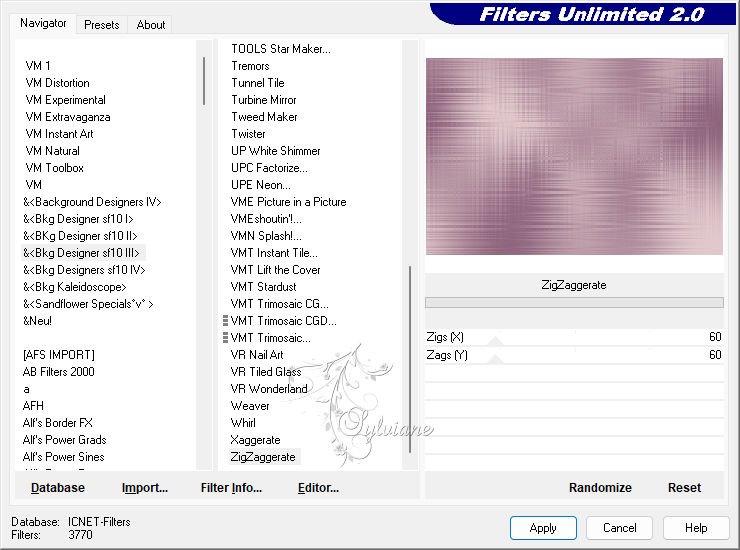Select VM Natural category
This screenshot has height=550, width=740.
point(52,151)
